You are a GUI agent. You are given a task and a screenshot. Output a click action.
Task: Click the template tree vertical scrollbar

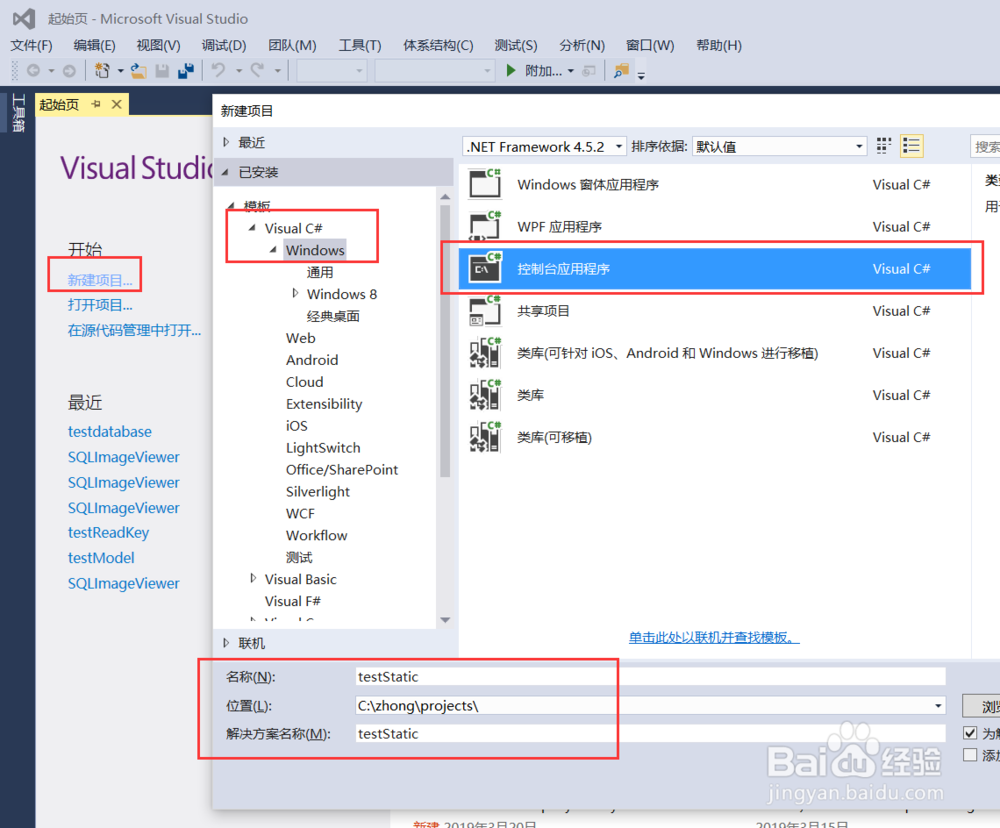point(445,341)
